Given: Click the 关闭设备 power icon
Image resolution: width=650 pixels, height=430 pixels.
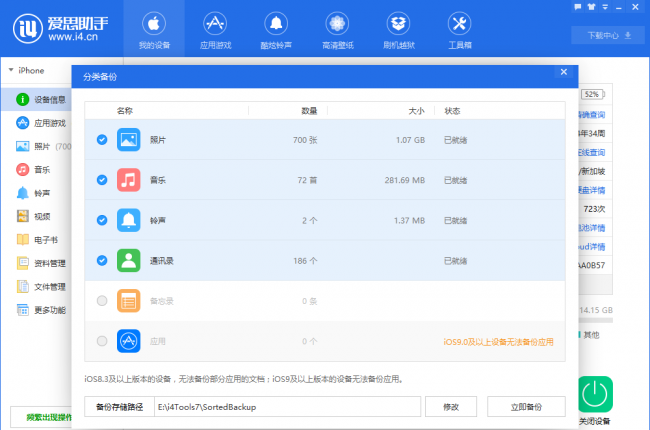Looking at the screenshot, I should tap(595, 394).
